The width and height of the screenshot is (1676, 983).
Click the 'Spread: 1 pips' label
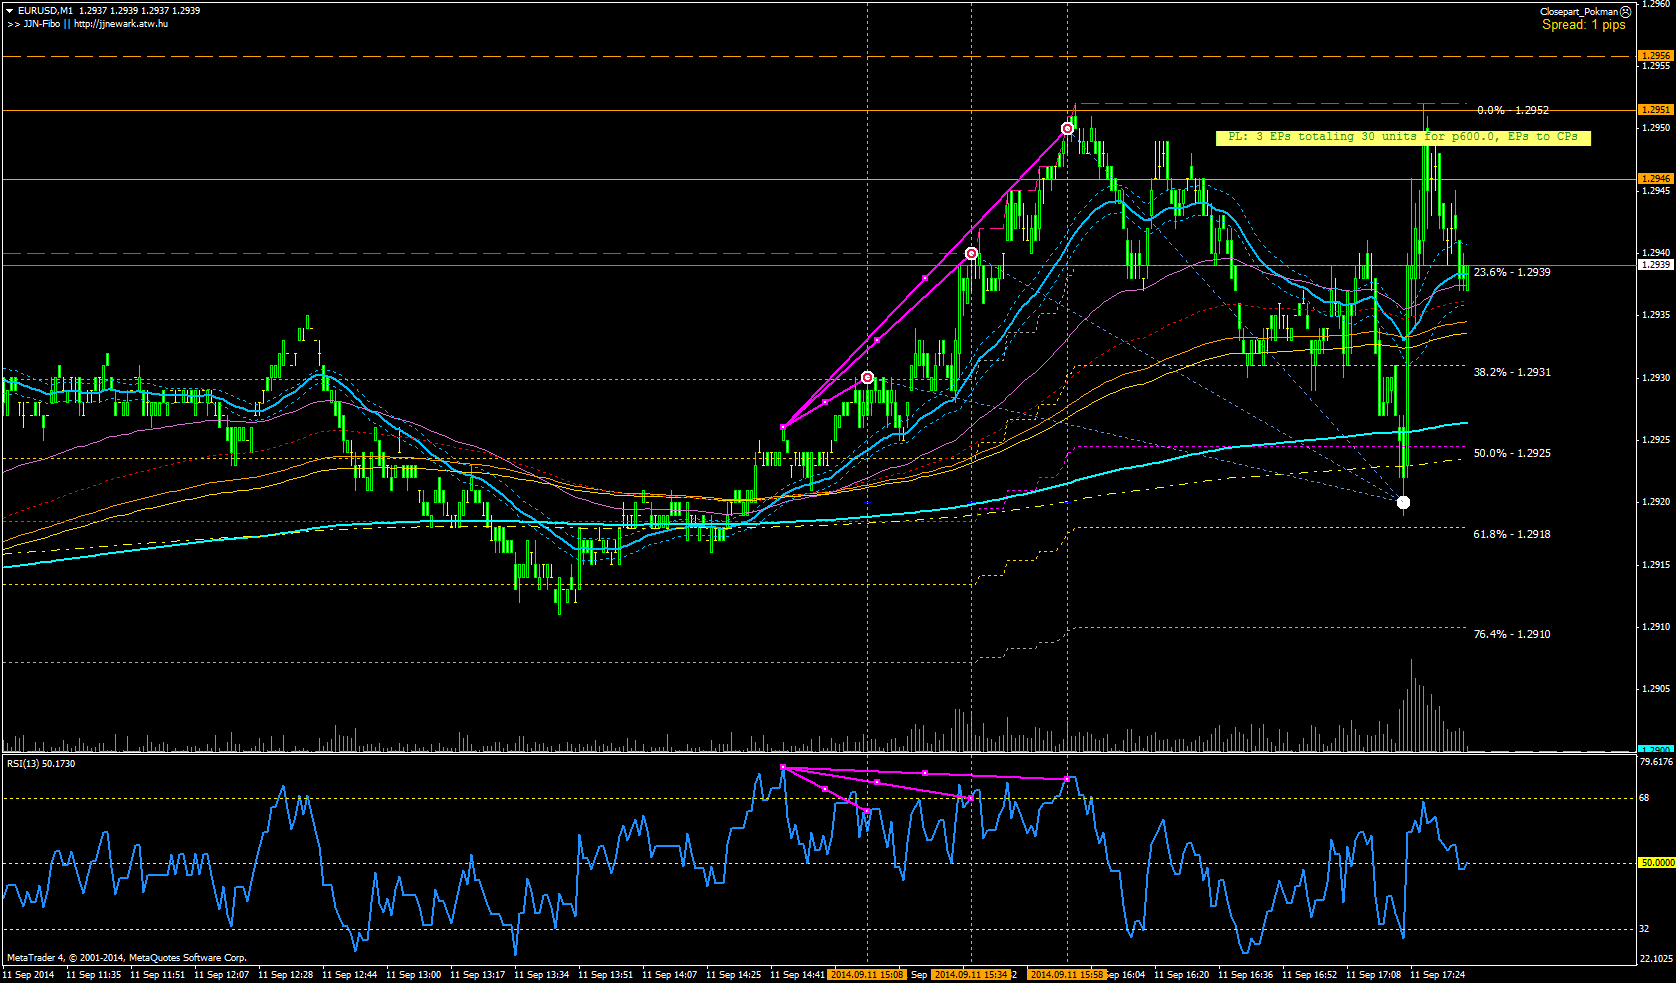[1584, 25]
